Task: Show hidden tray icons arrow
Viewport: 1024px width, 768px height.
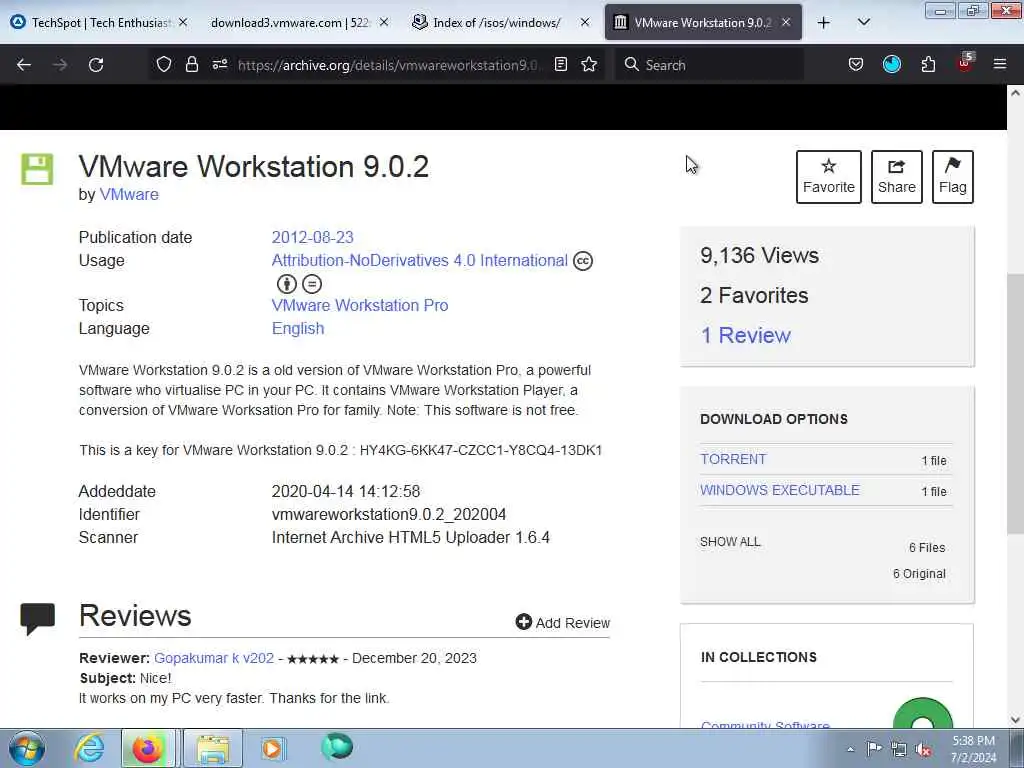Action: pyautogui.click(x=850, y=749)
